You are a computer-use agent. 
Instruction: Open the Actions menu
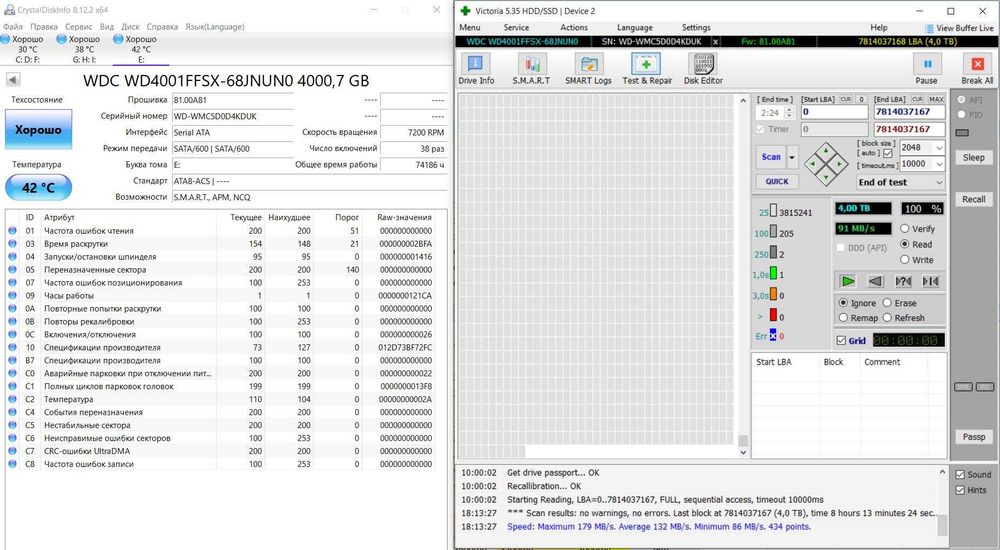[574, 27]
